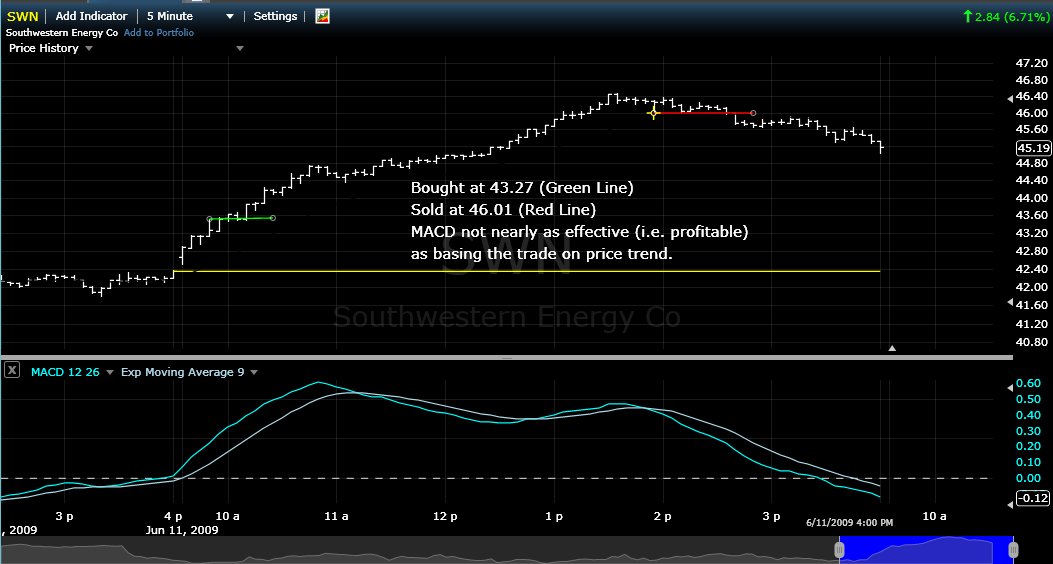This screenshot has height=564, width=1053.
Task: Click the upper MACD scale arrow near 0.60
Action: [x=1009, y=388]
